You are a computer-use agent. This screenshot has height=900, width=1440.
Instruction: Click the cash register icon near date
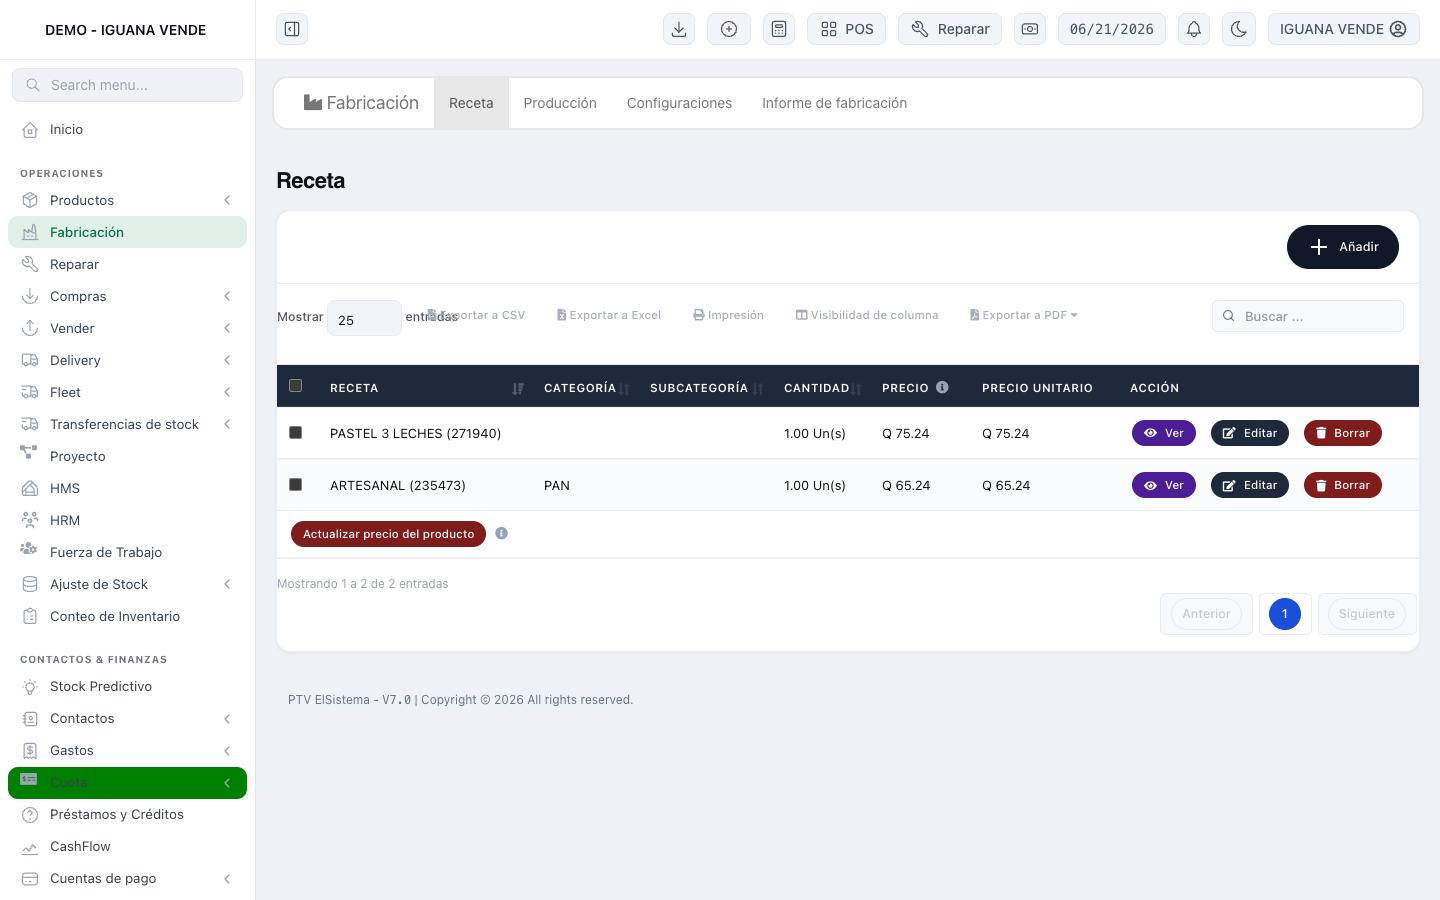click(1030, 29)
